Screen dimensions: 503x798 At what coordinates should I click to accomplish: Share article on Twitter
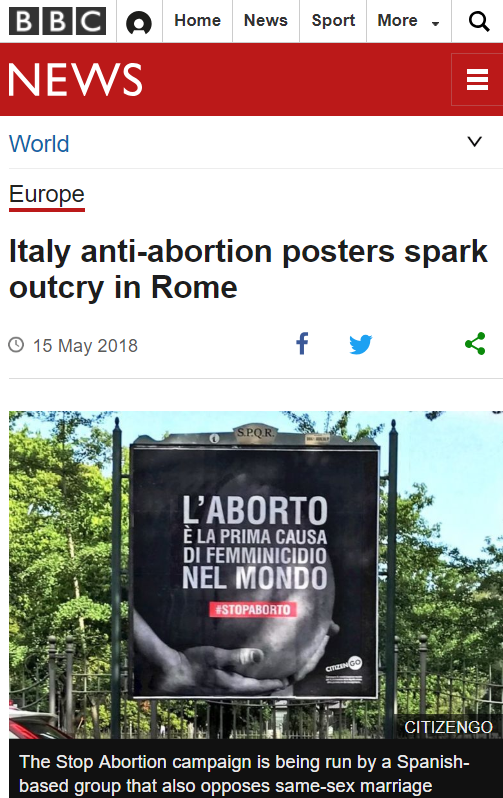[360, 345]
